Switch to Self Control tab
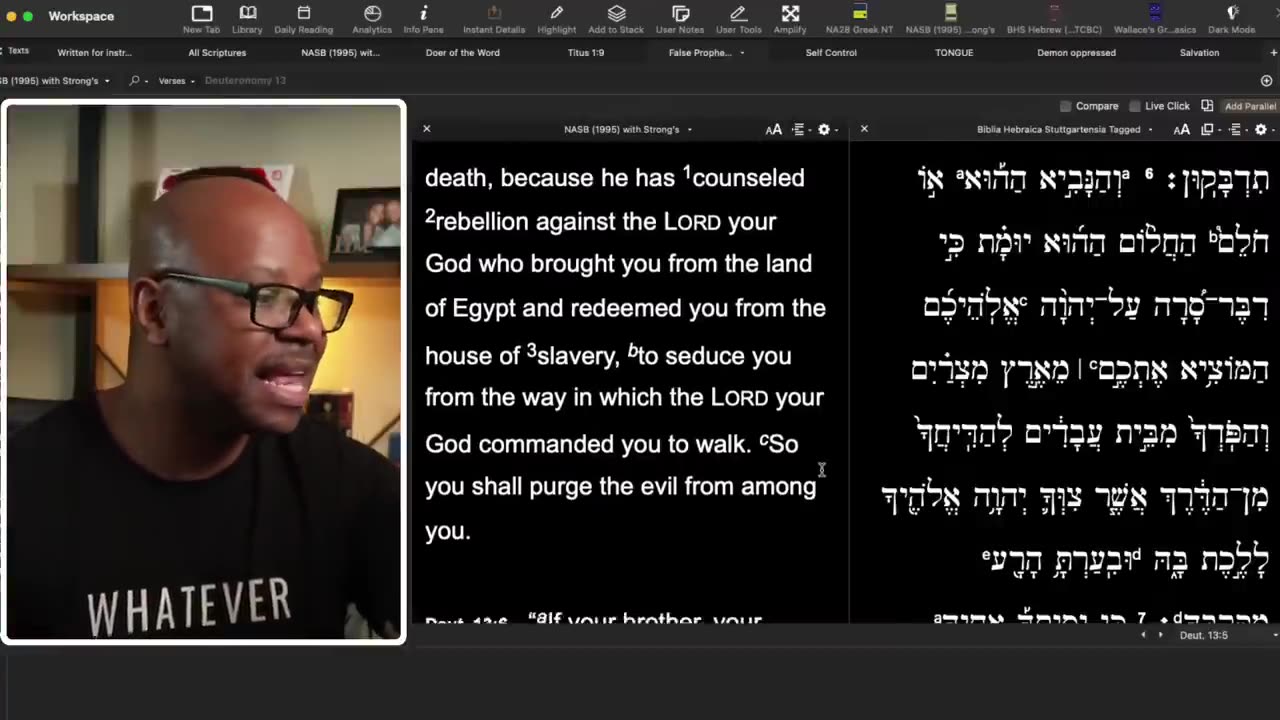1280x720 pixels. click(831, 52)
